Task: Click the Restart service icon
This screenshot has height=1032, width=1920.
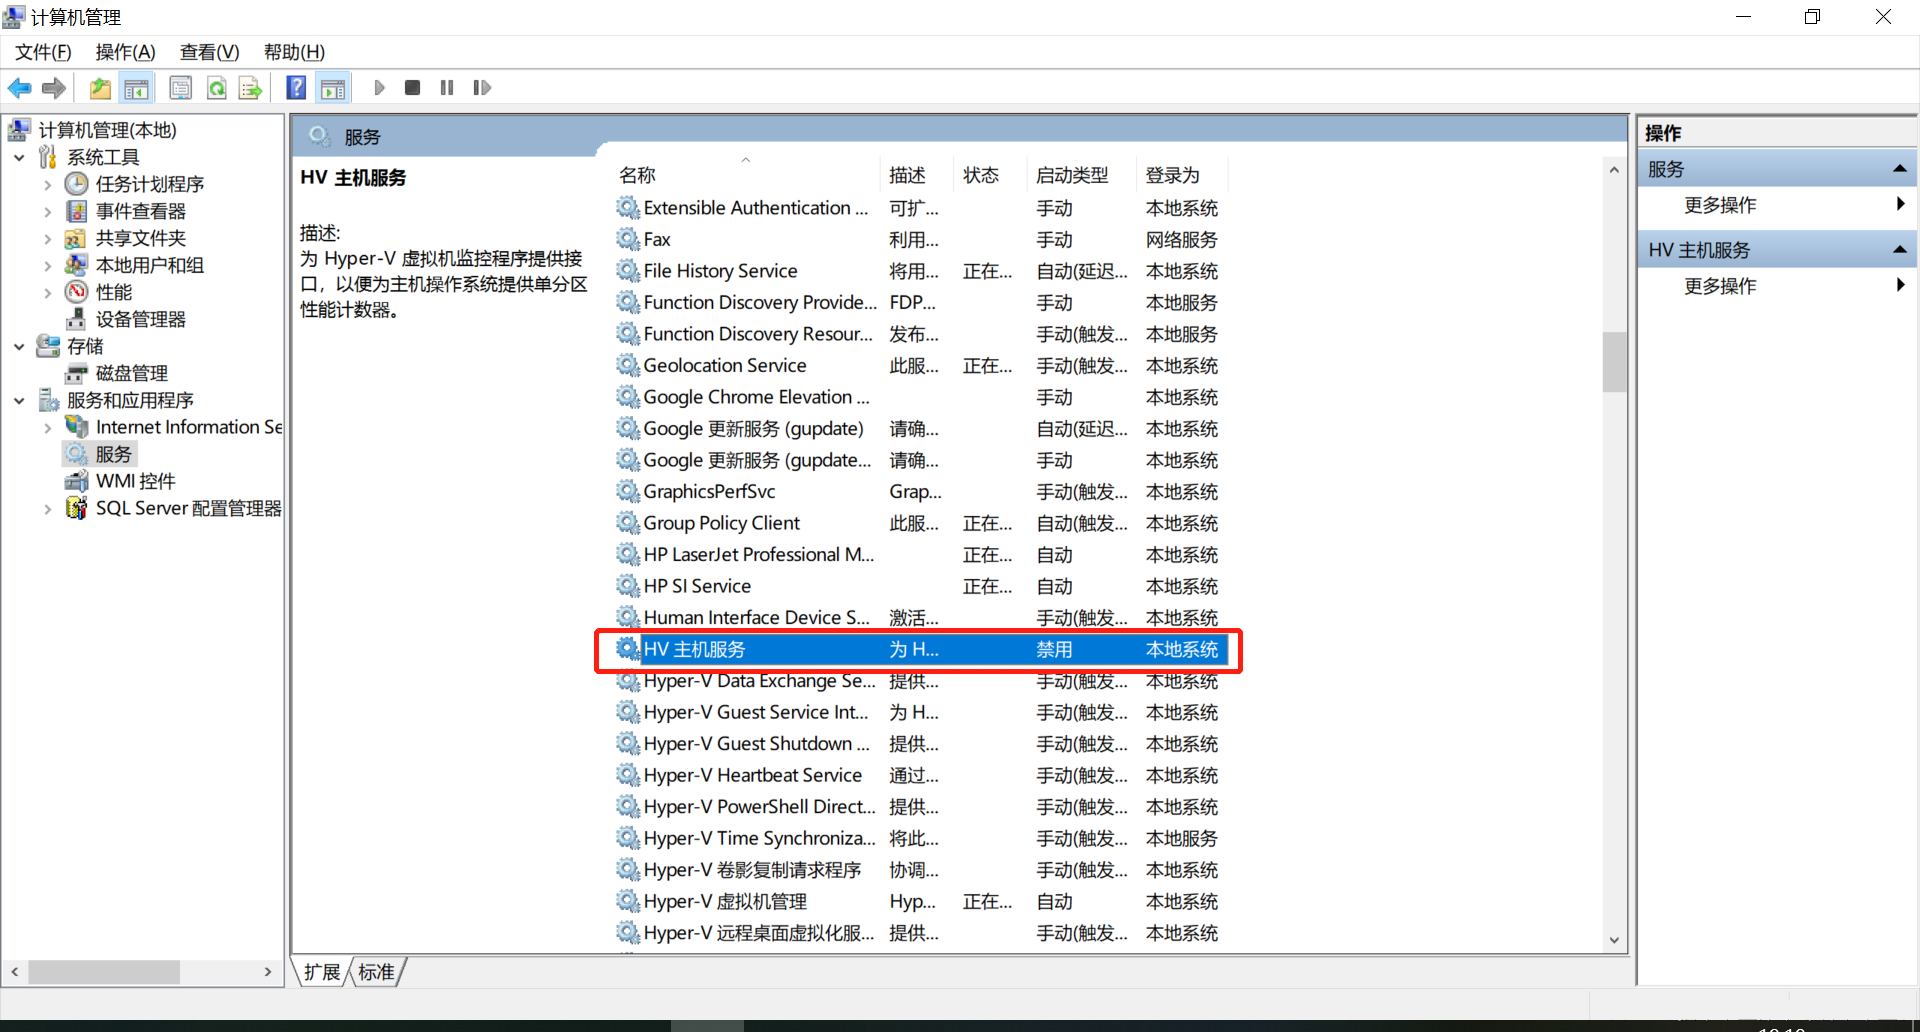Action: [482, 88]
